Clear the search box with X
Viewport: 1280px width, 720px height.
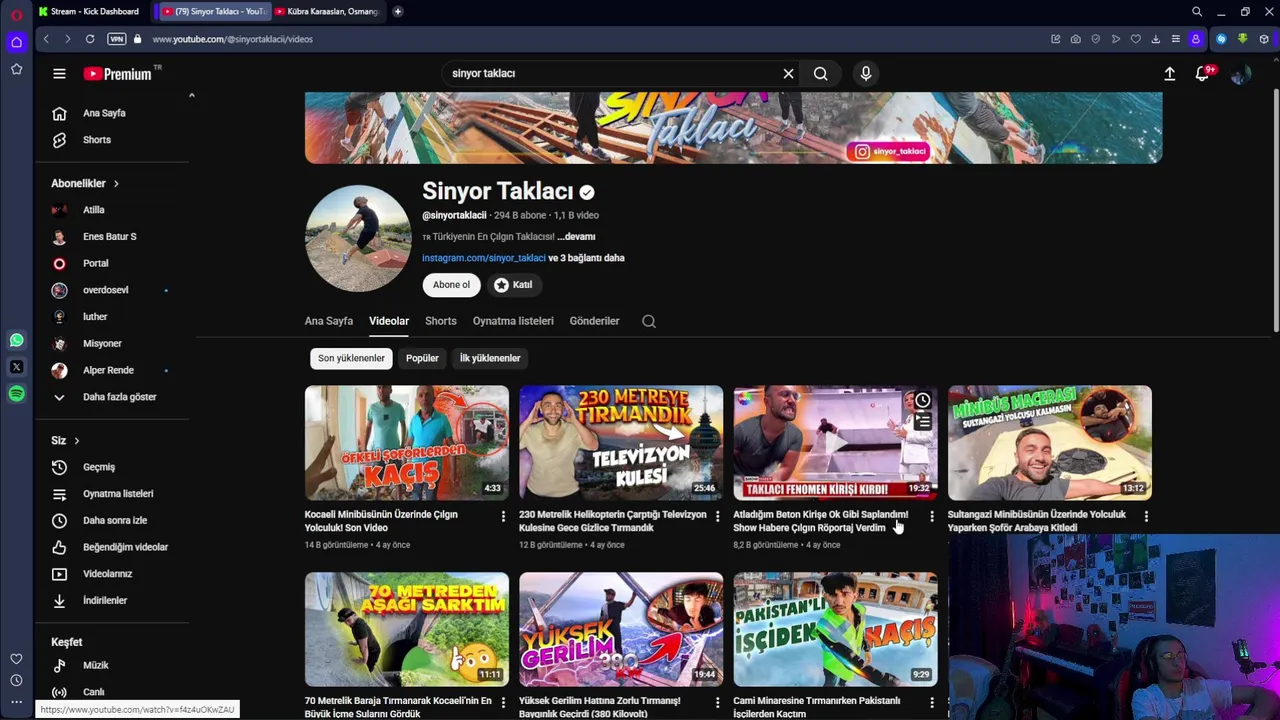[x=788, y=73]
